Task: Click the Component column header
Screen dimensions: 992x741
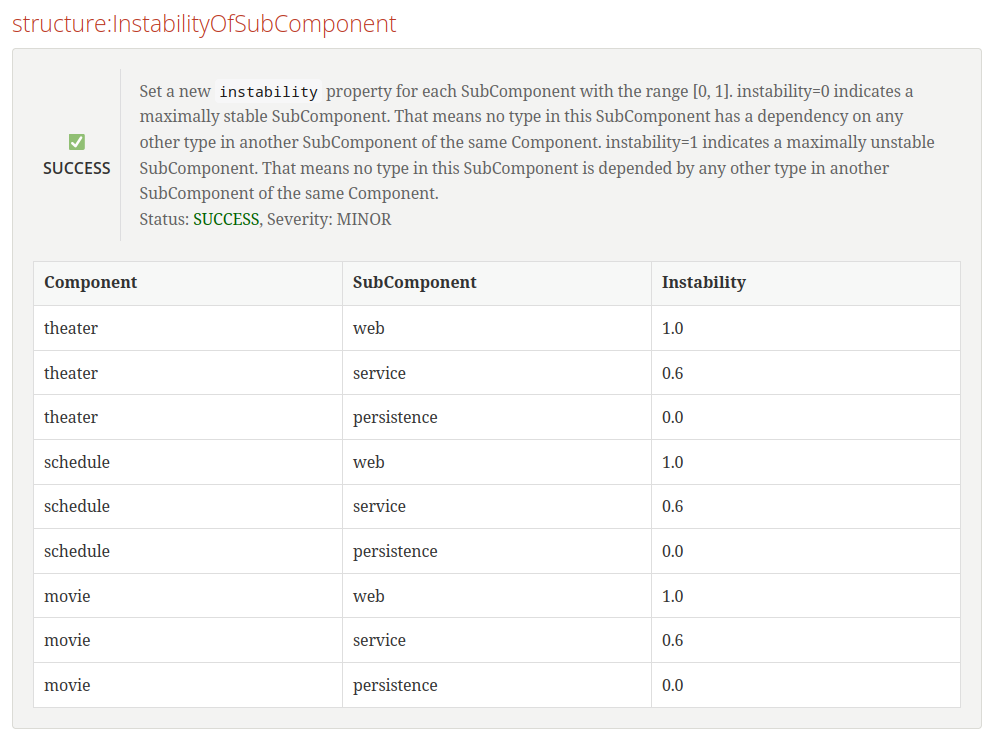Action: [x=91, y=283]
